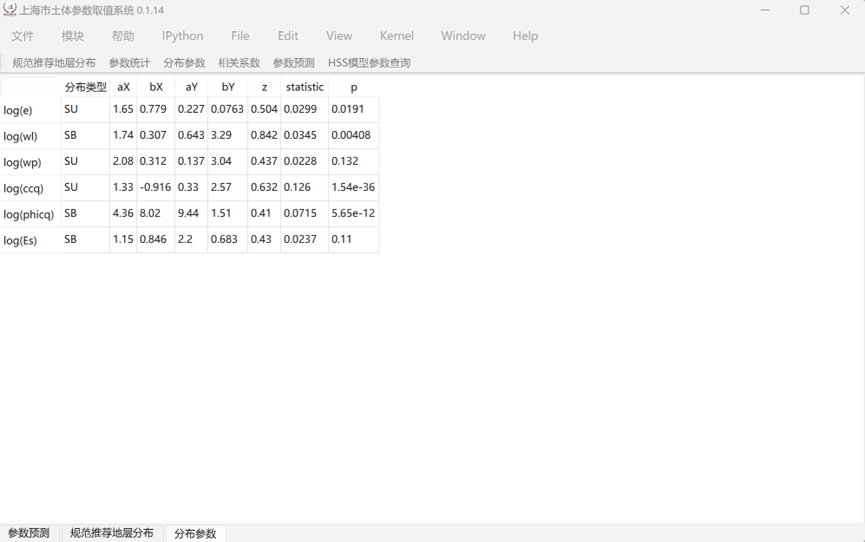
Task: Open the Kernel menu
Action: [x=396, y=36]
